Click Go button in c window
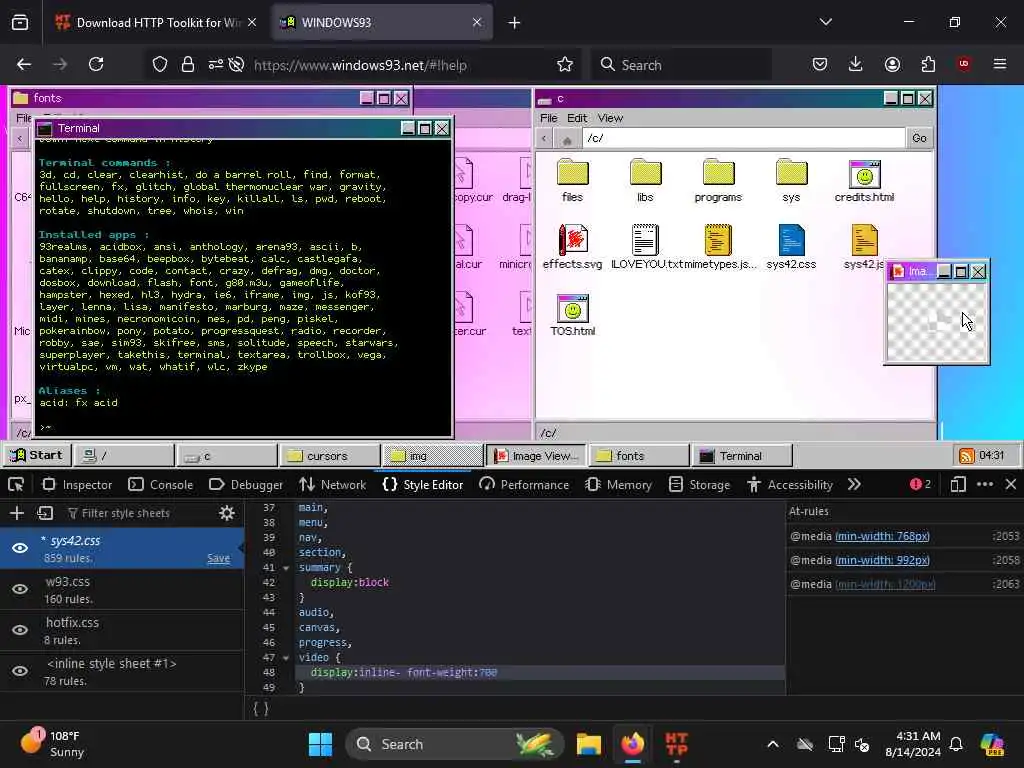1024x768 pixels. tap(919, 138)
